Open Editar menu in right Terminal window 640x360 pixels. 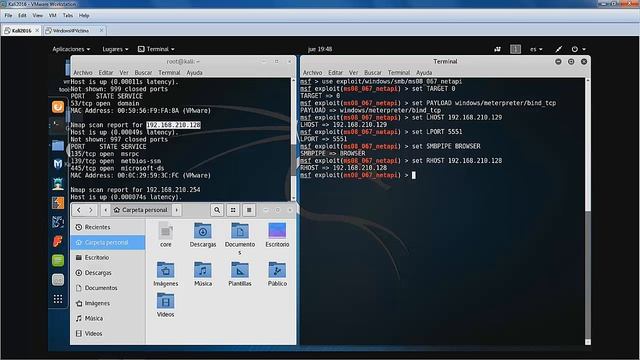[336, 73]
